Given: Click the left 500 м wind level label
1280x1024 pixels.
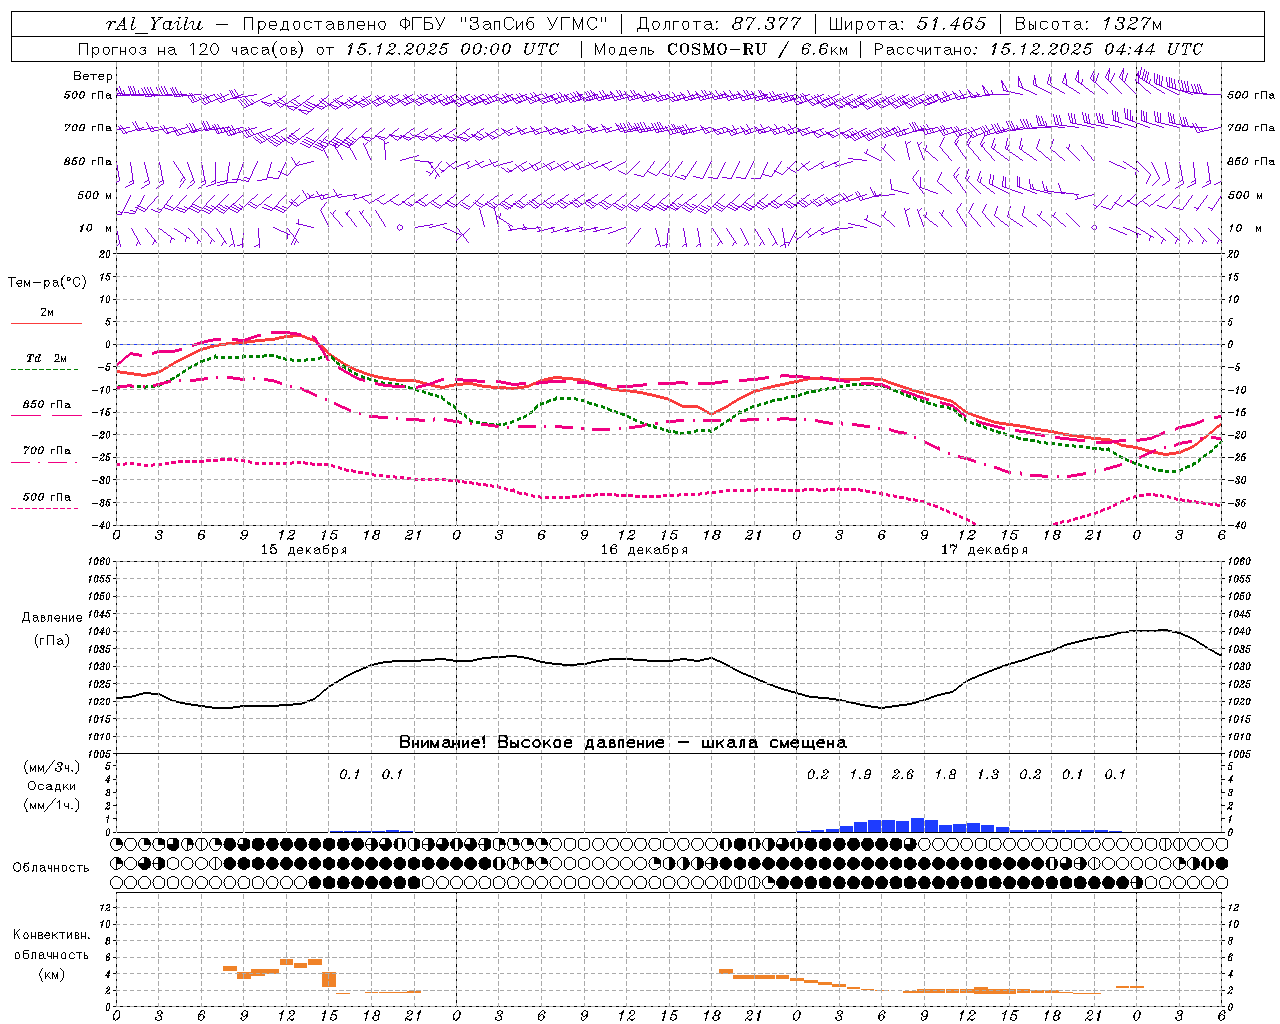Looking at the screenshot, I should tap(95, 195).
